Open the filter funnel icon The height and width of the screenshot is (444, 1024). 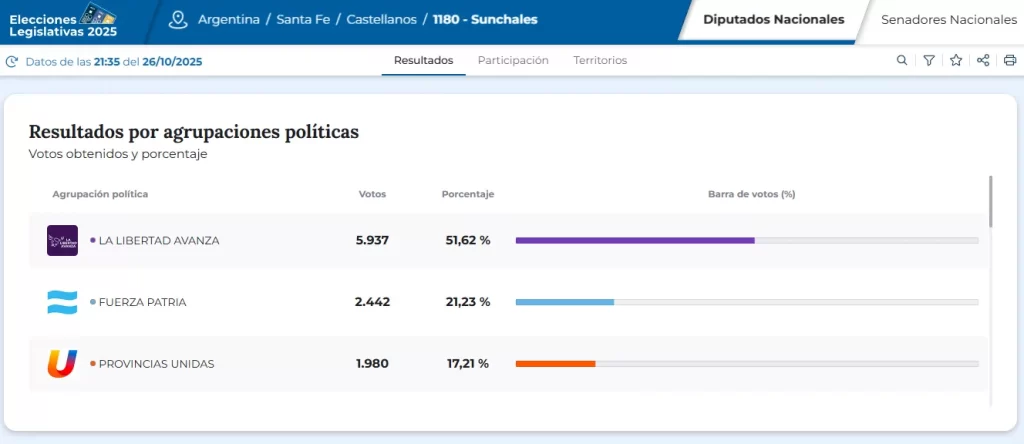click(x=929, y=61)
